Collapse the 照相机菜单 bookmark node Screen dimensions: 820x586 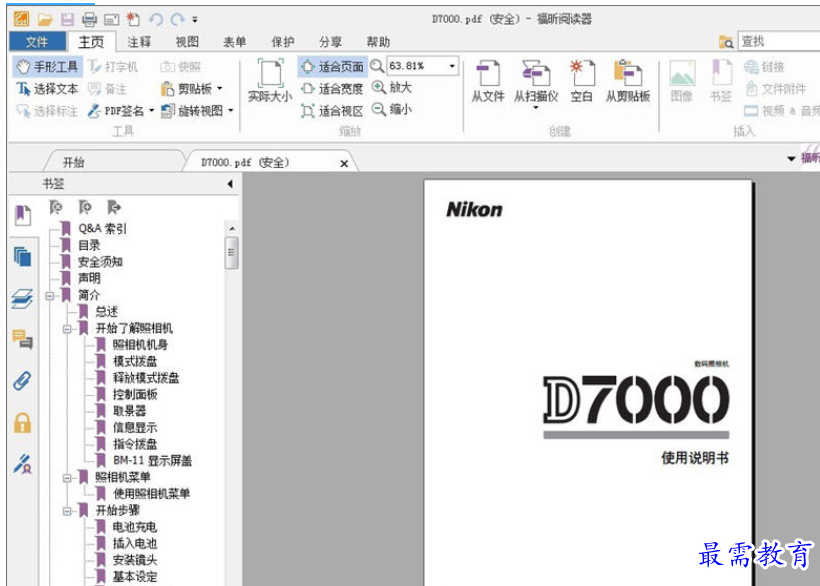(x=67, y=478)
